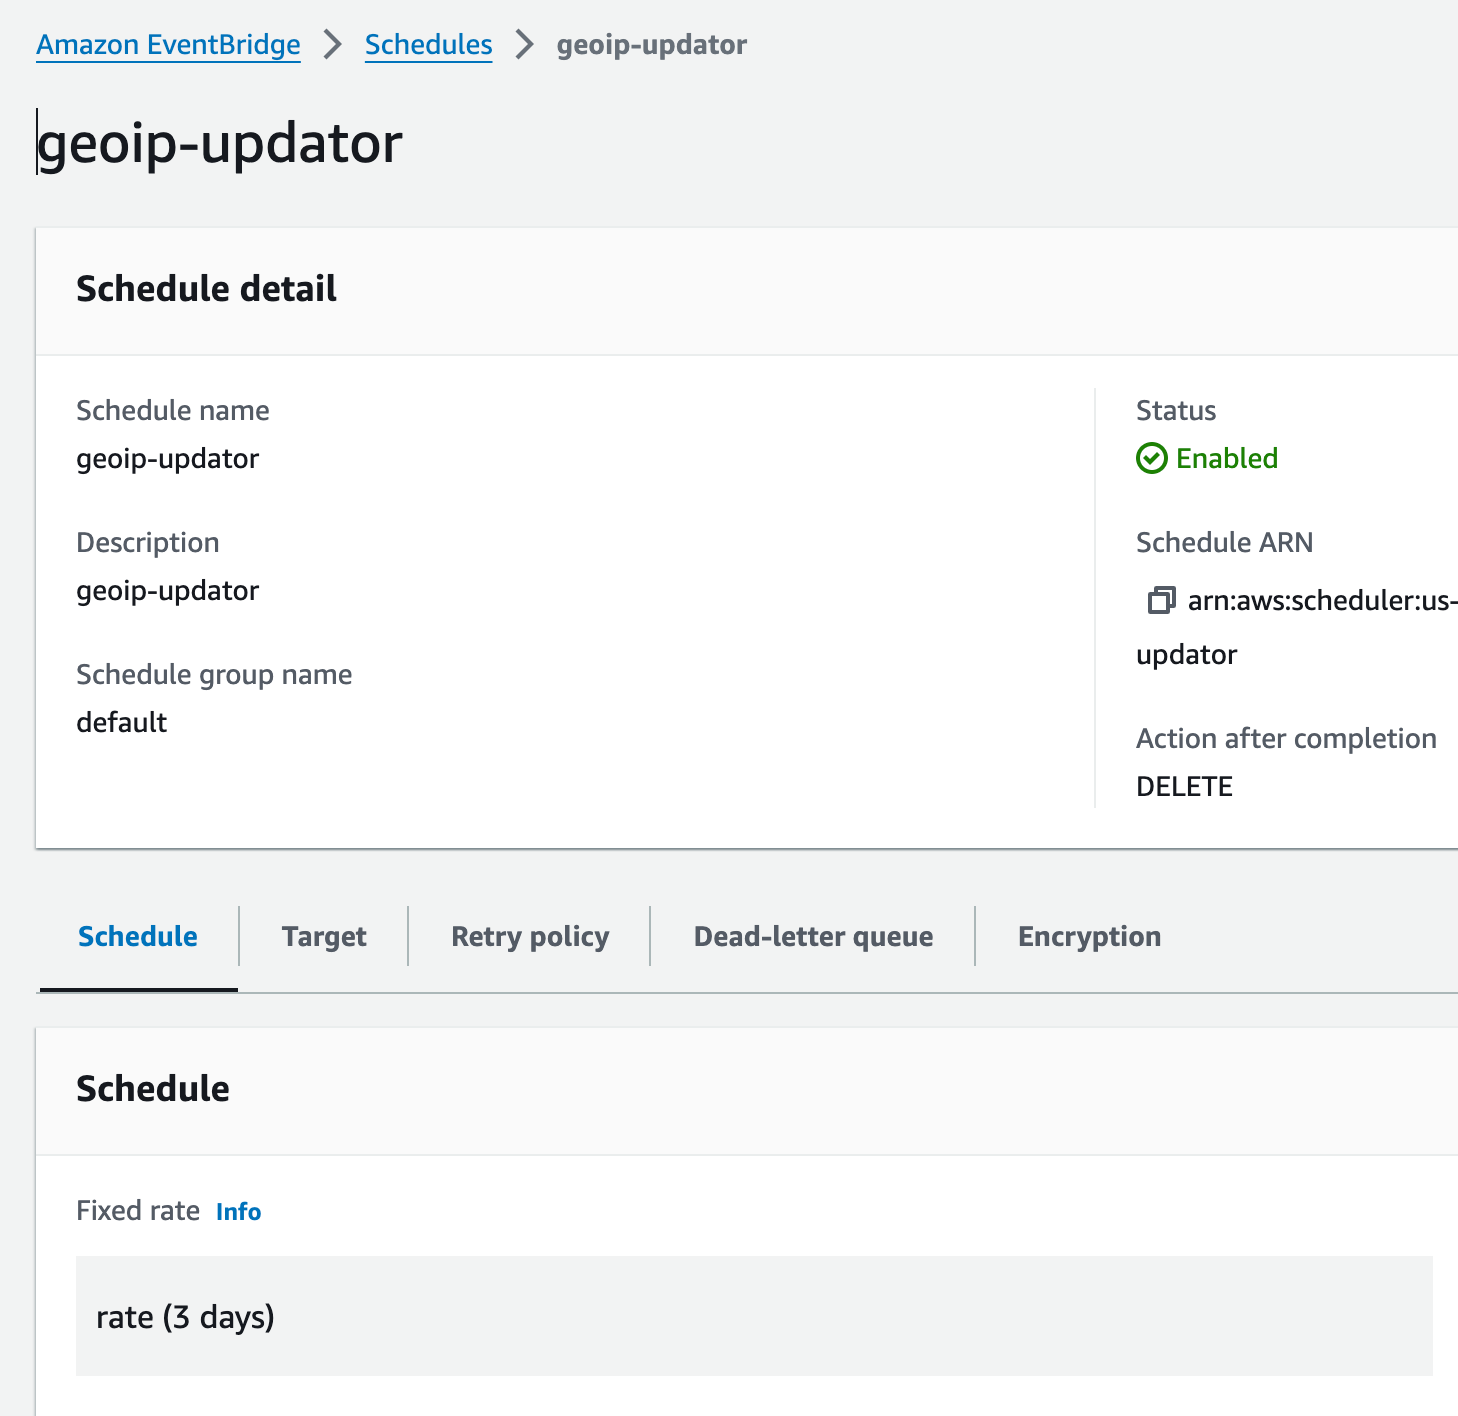Click the Enabled status text
The width and height of the screenshot is (1458, 1416).
(1227, 458)
